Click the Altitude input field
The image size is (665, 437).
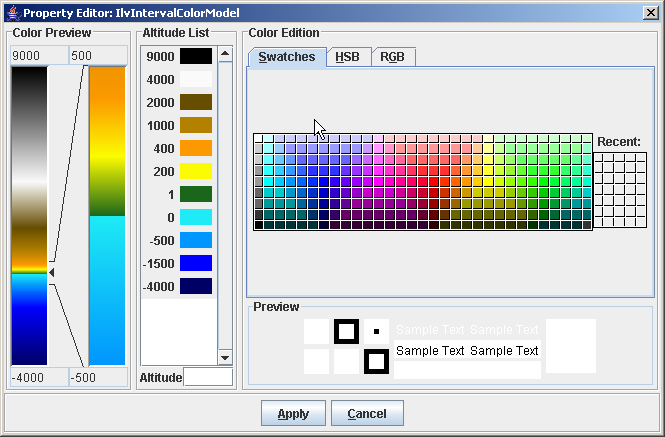coord(208,377)
